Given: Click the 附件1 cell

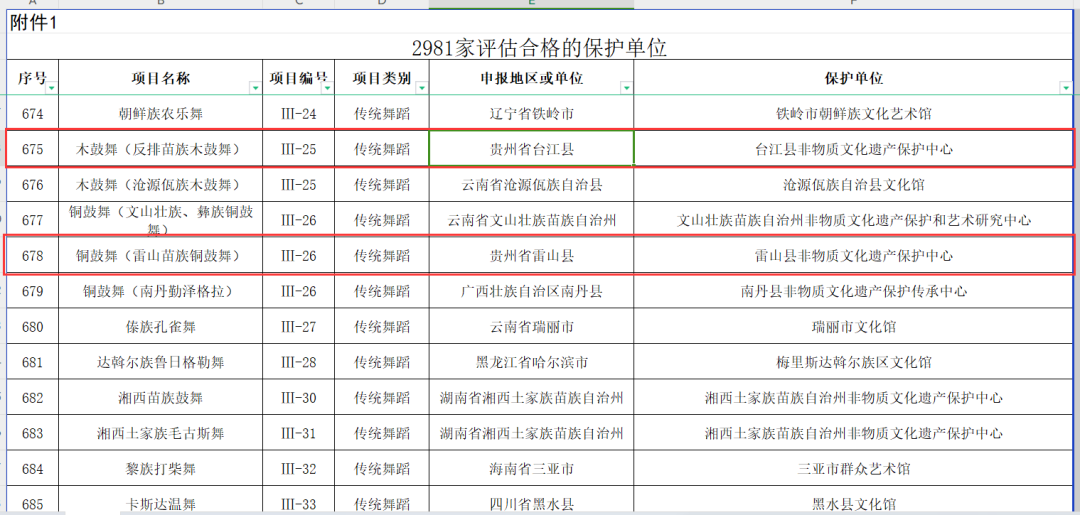Looking at the screenshot, I should [x=34, y=24].
